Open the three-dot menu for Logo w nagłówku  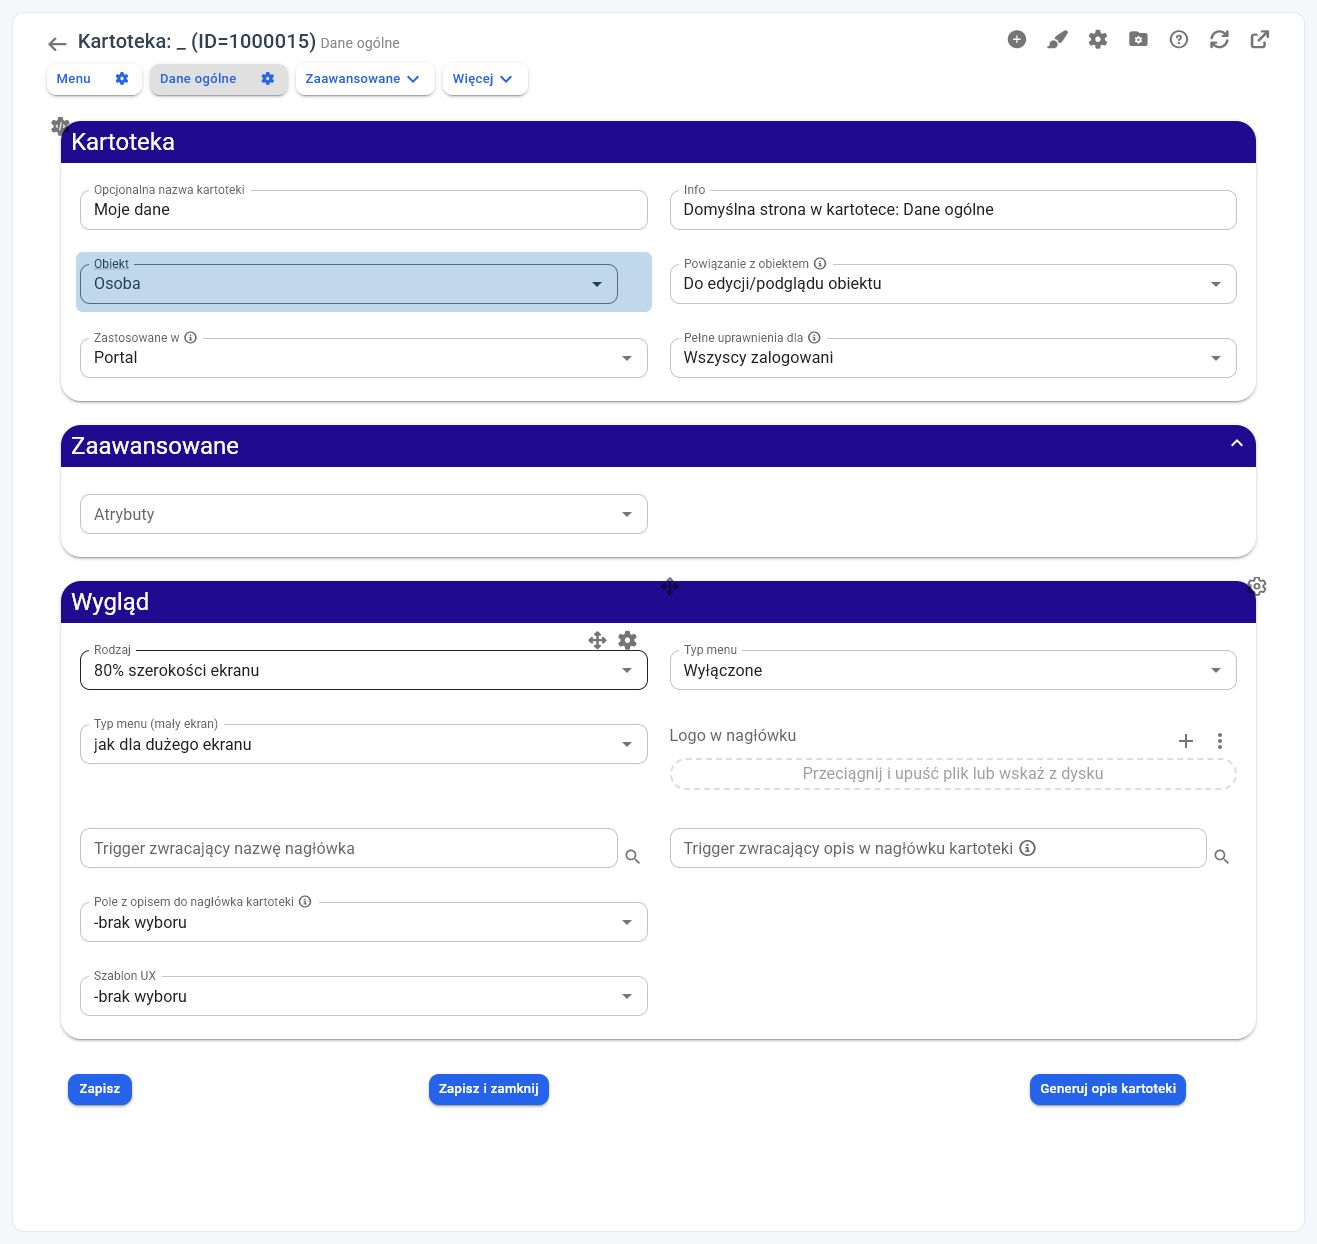pyautogui.click(x=1220, y=741)
